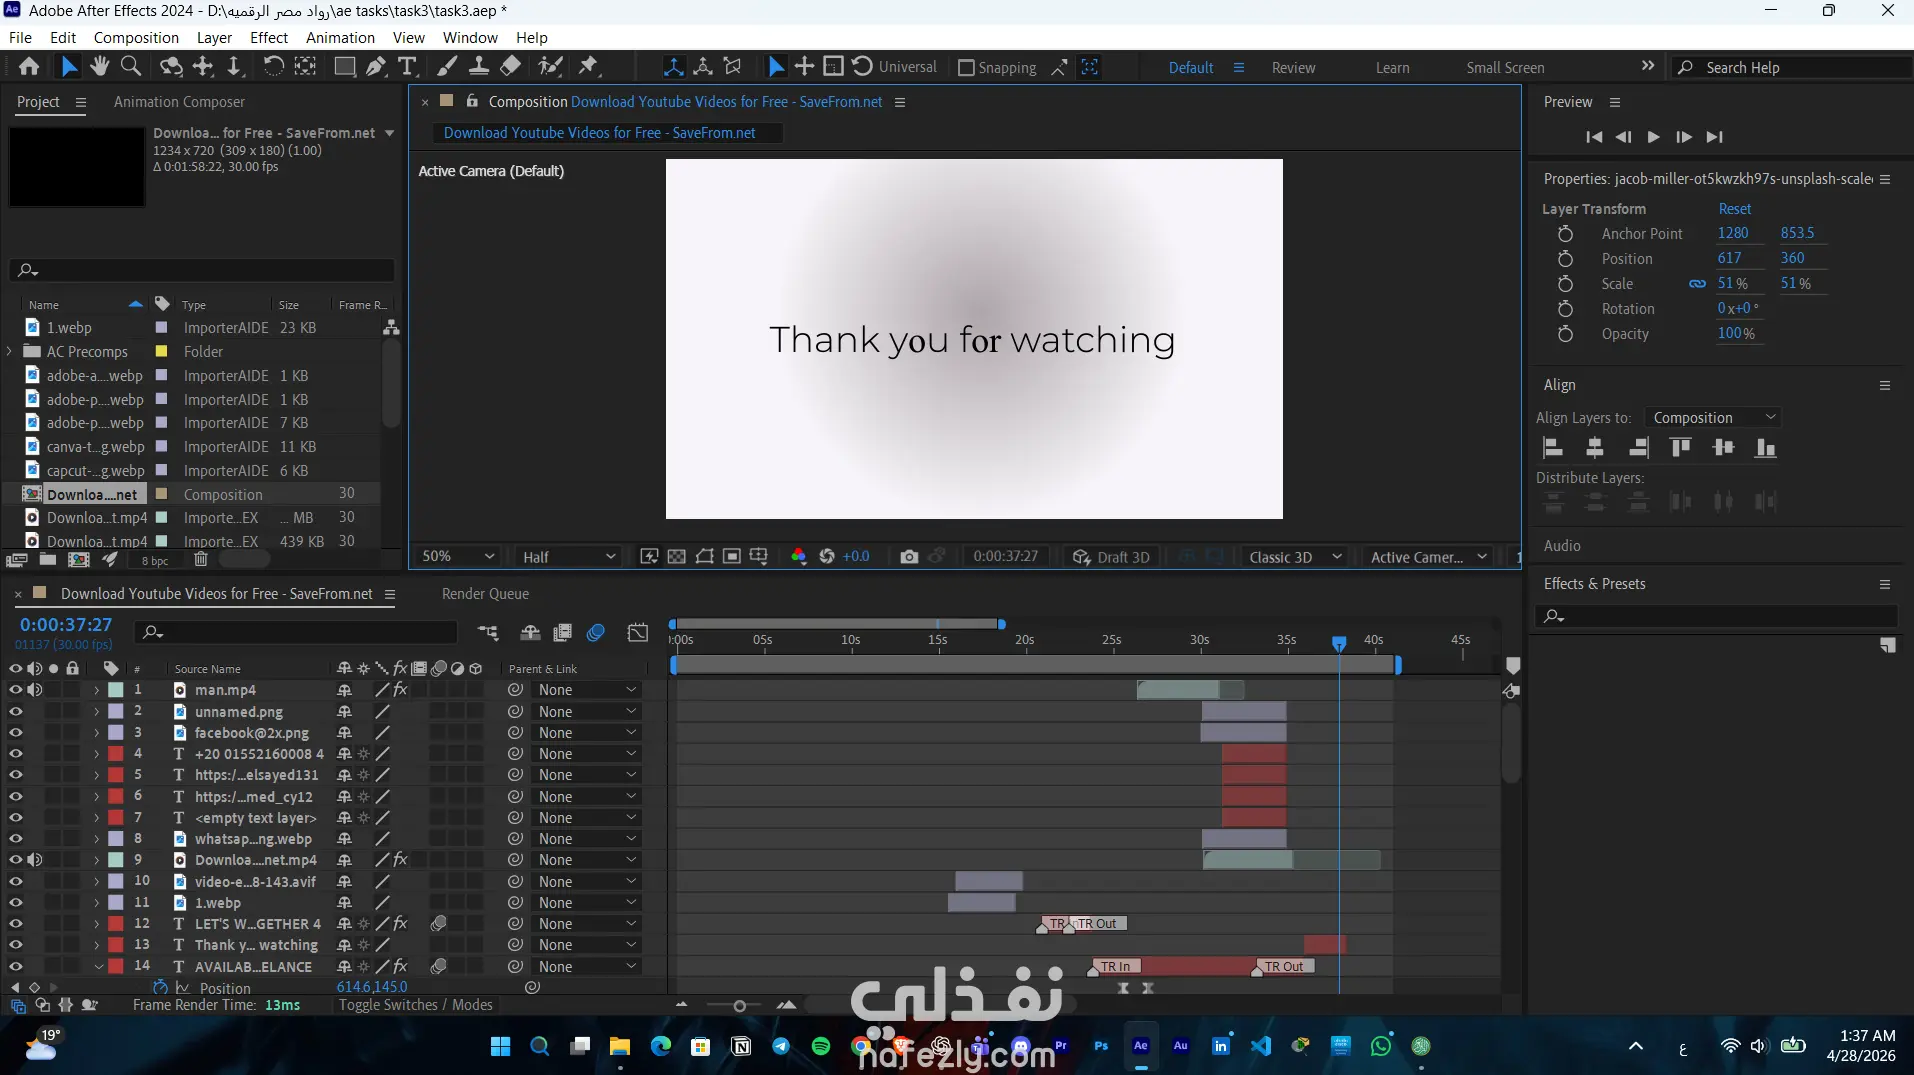Create a new folder in Project panel
1914x1075 pixels.
click(47, 560)
